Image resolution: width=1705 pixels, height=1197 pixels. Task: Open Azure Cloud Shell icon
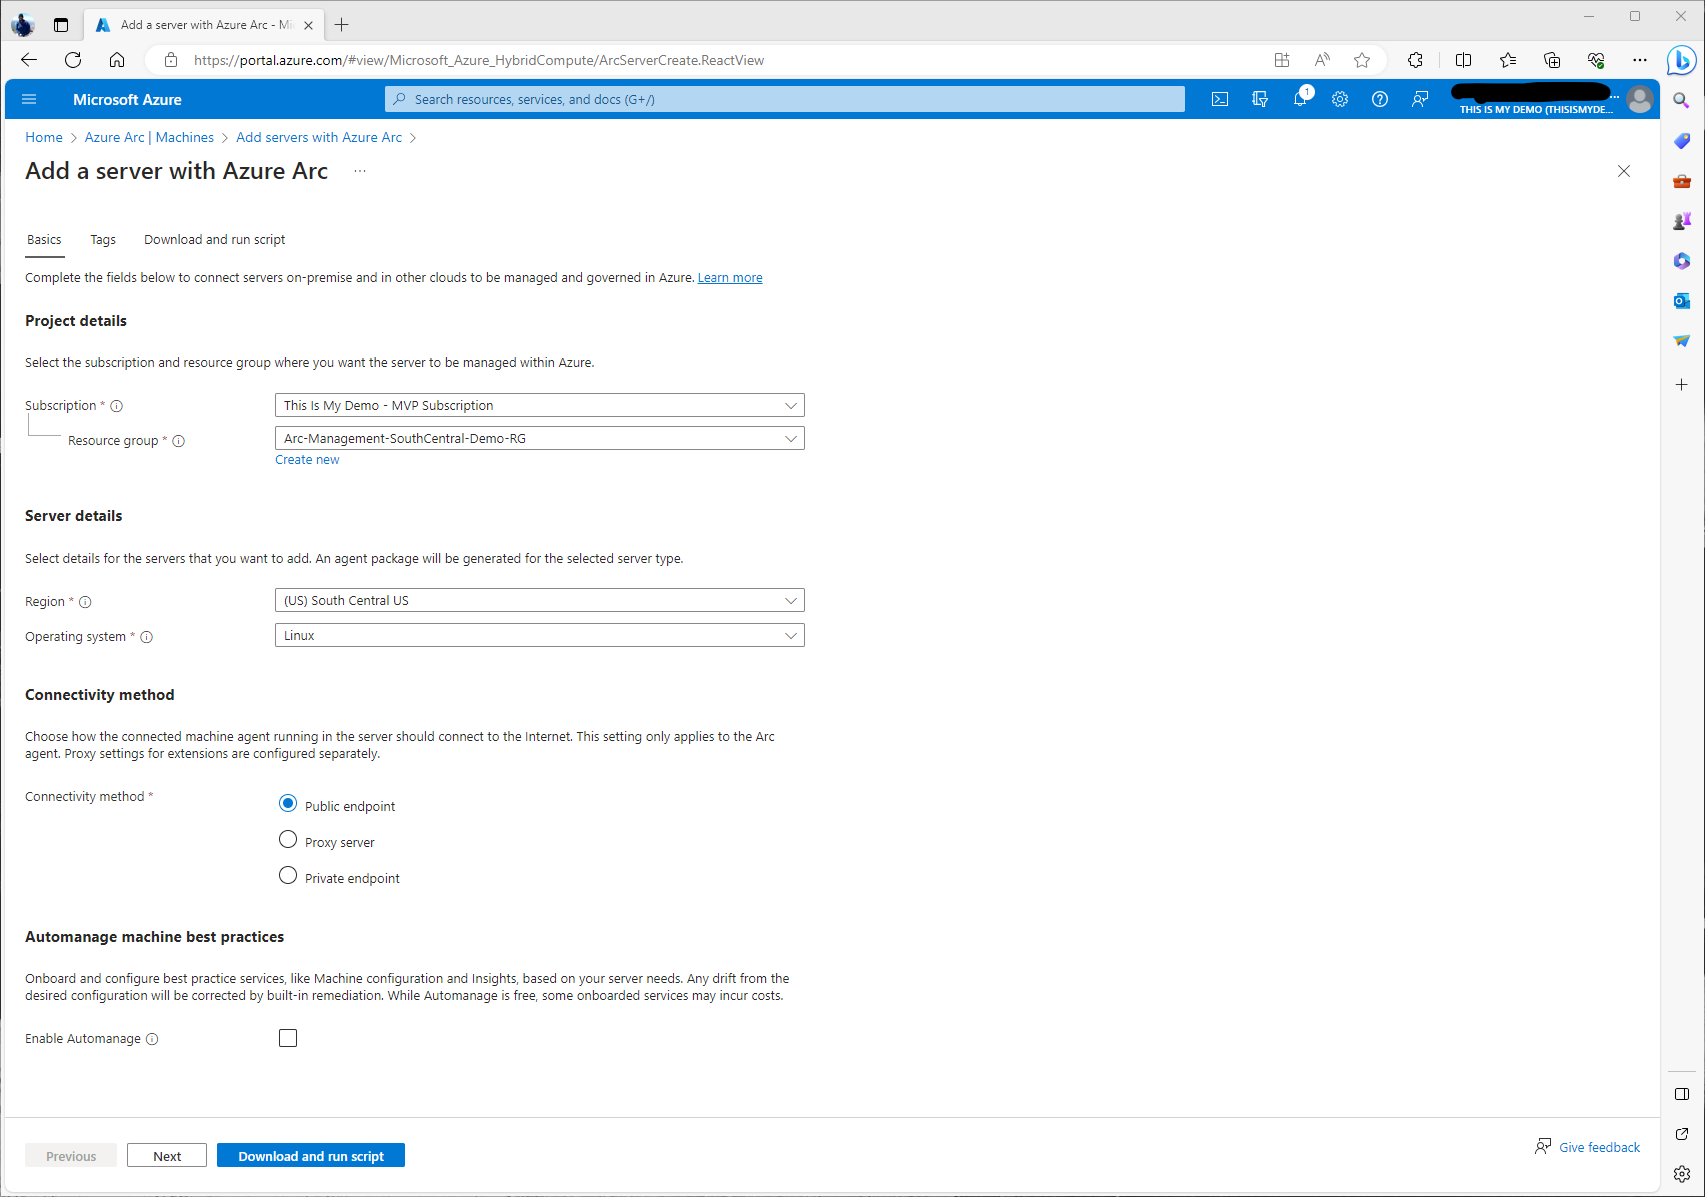click(1220, 99)
